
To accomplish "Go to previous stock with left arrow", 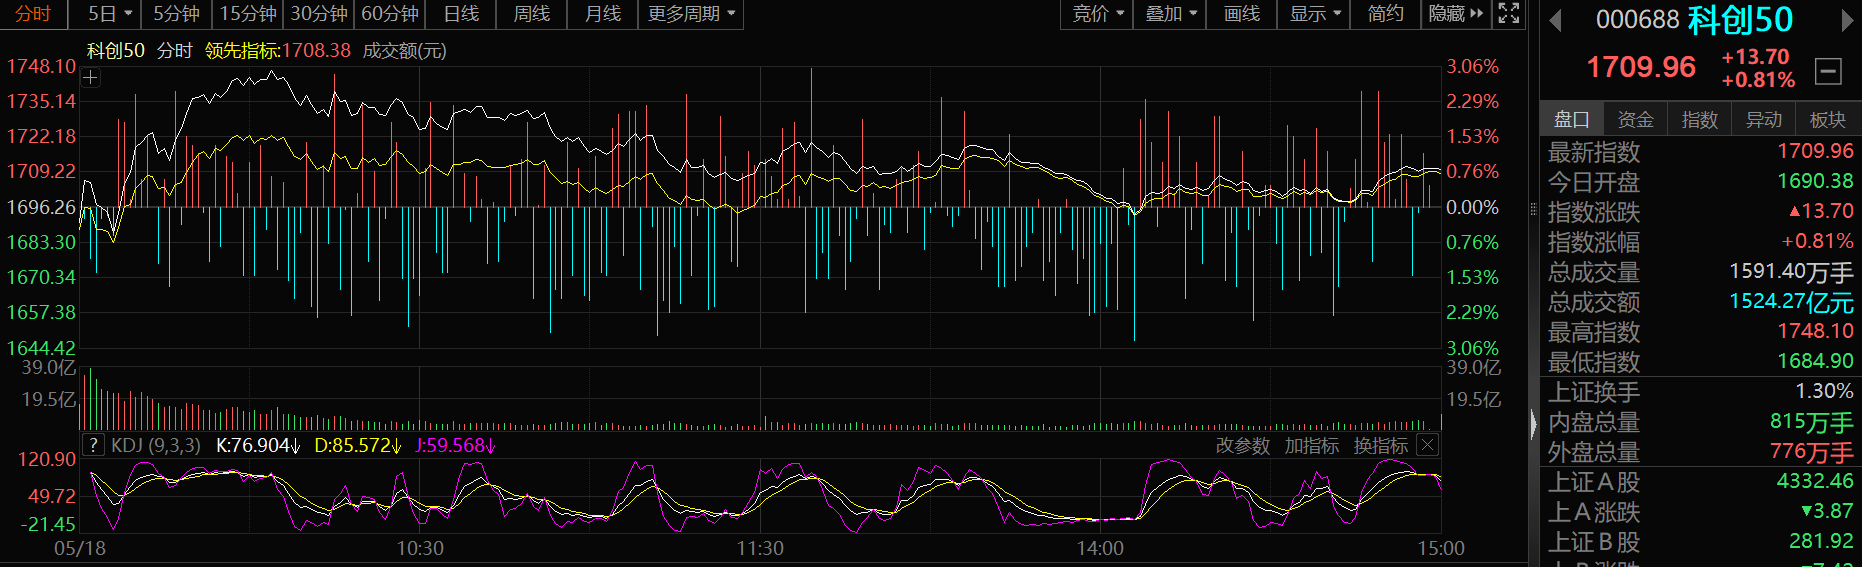I will pos(1555,20).
